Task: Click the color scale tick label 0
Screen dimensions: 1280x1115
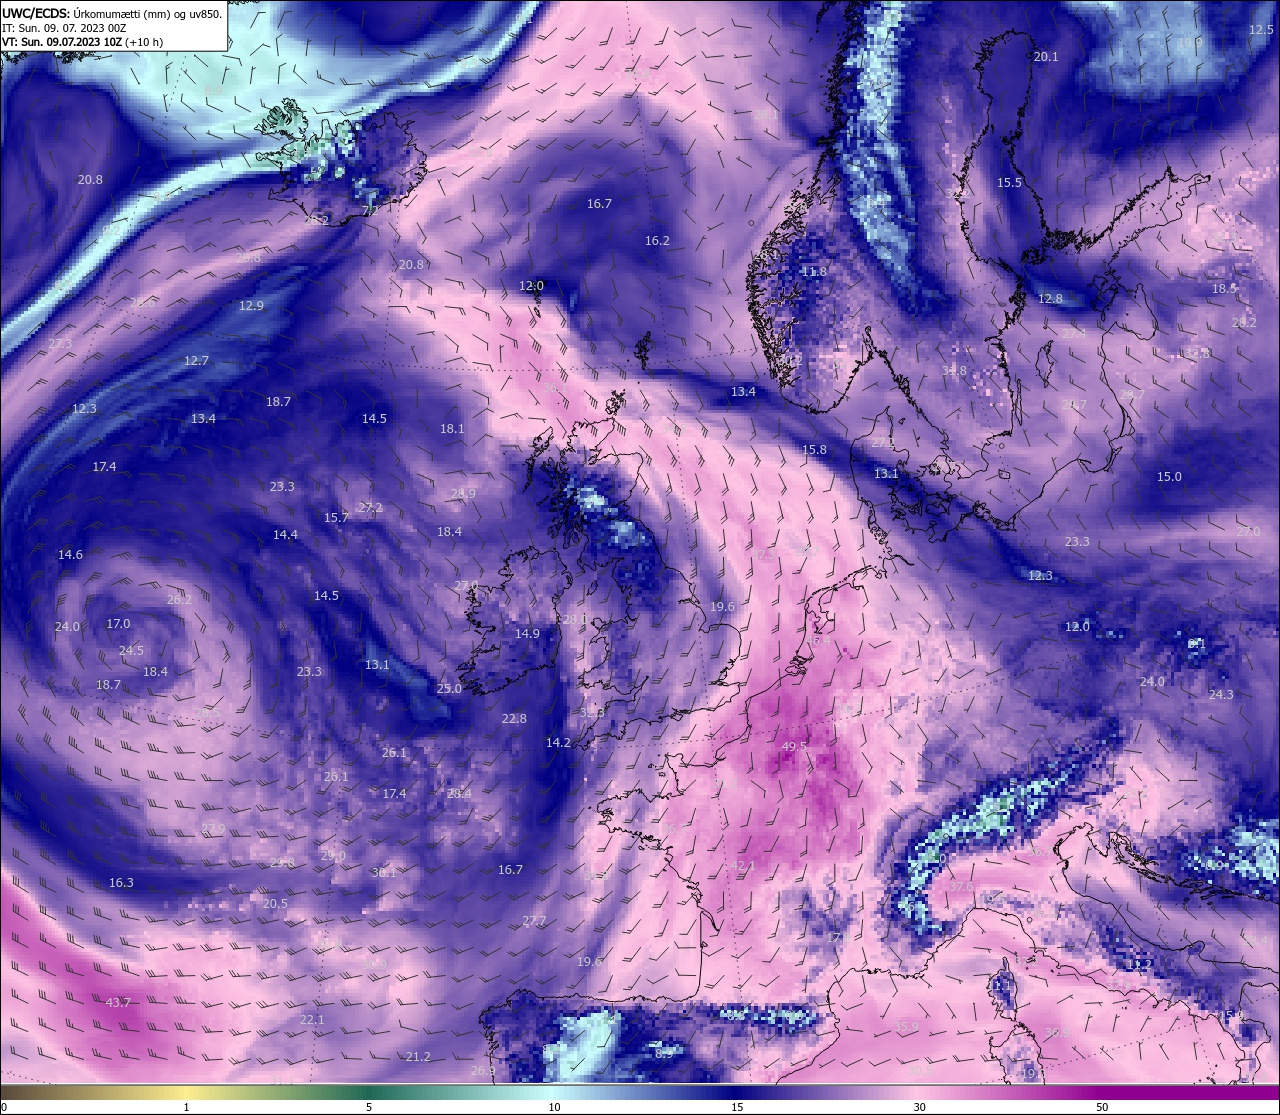Action: click(x=4, y=1107)
